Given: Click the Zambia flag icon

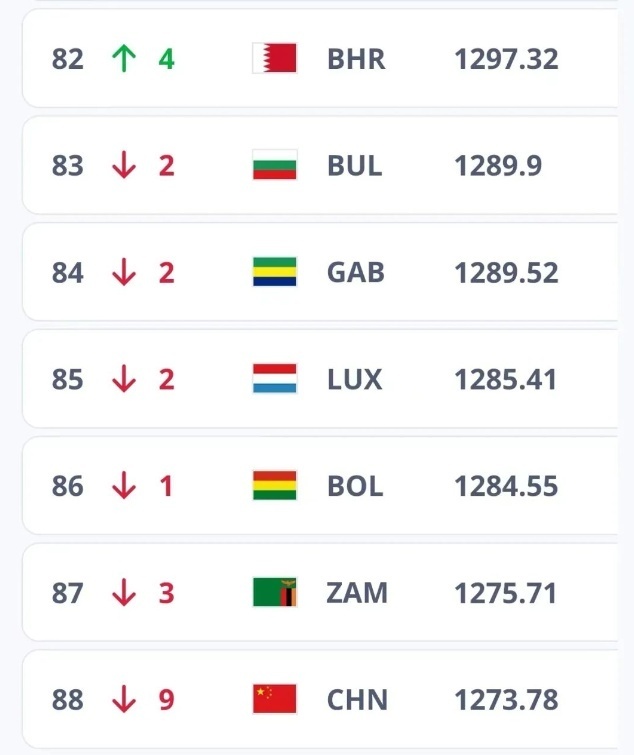Looking at the screenshot, I should pos(274,593).
